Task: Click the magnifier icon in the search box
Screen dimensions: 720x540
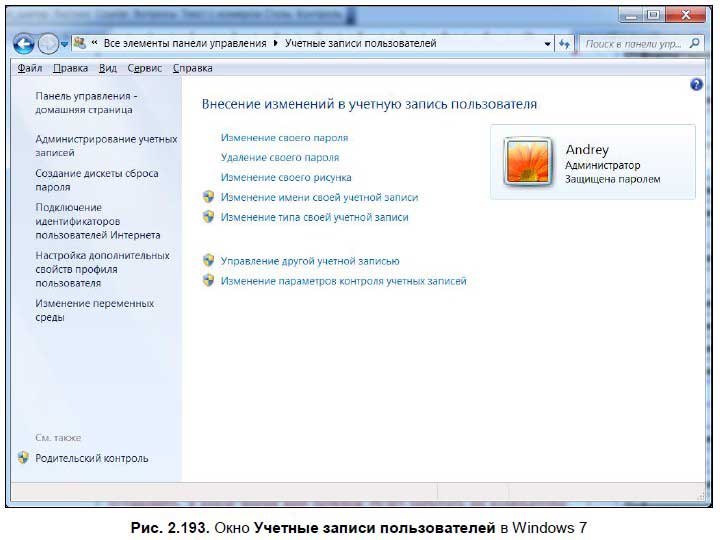Action: pyautogui.click(x=695, y=44)
